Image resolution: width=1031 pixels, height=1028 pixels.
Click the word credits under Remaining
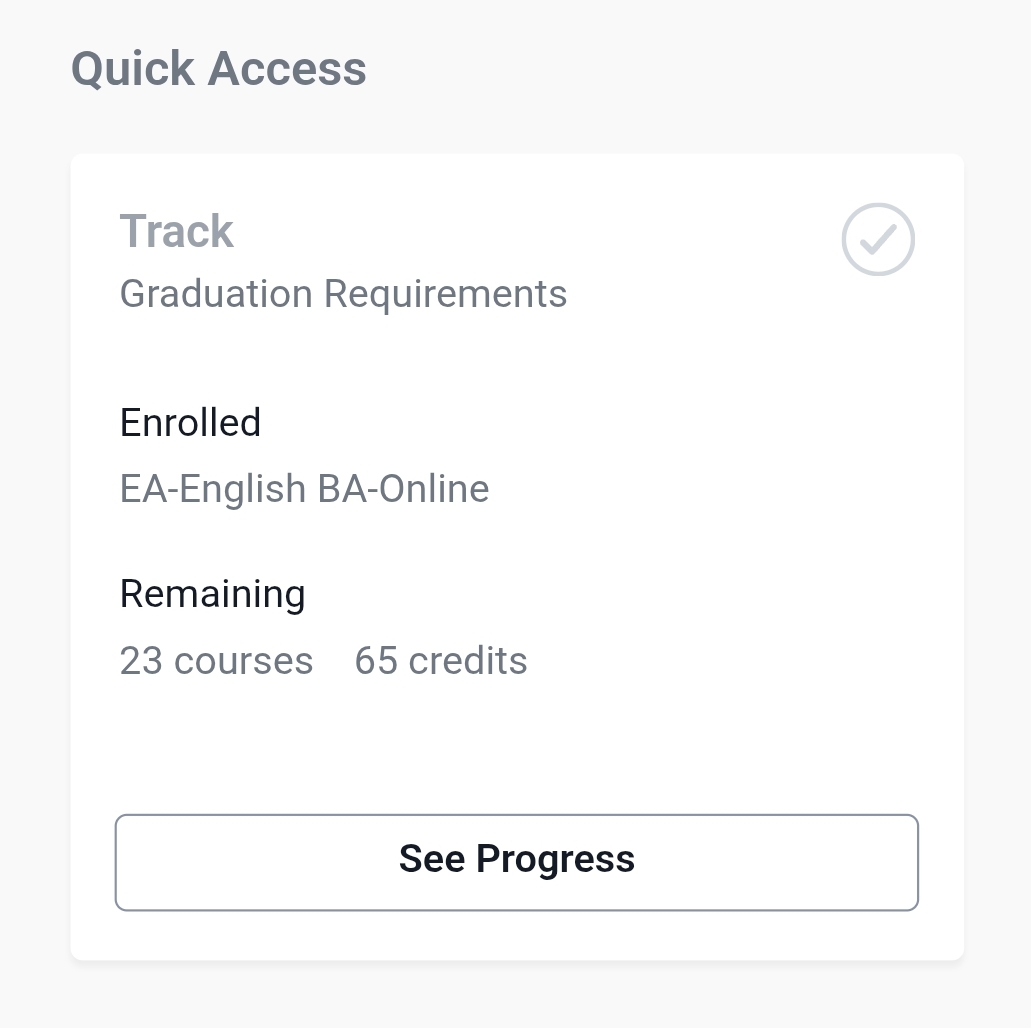point(468,660)
